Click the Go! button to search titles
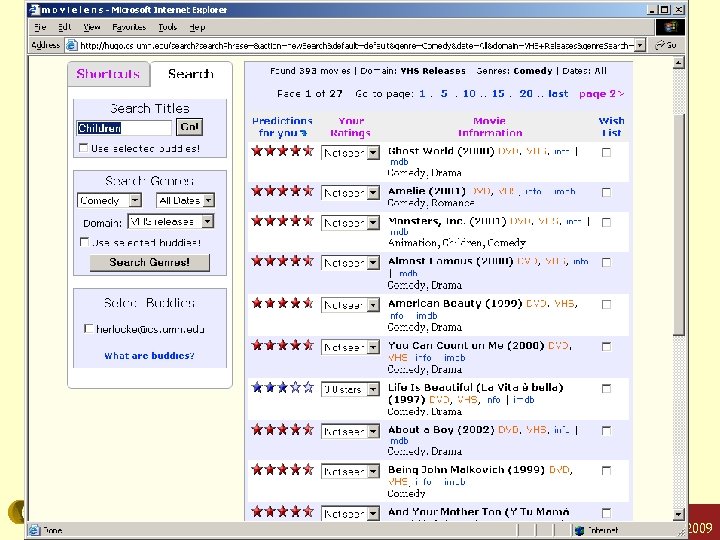Screen dimensions: 720x540 (x=189, y=127)
